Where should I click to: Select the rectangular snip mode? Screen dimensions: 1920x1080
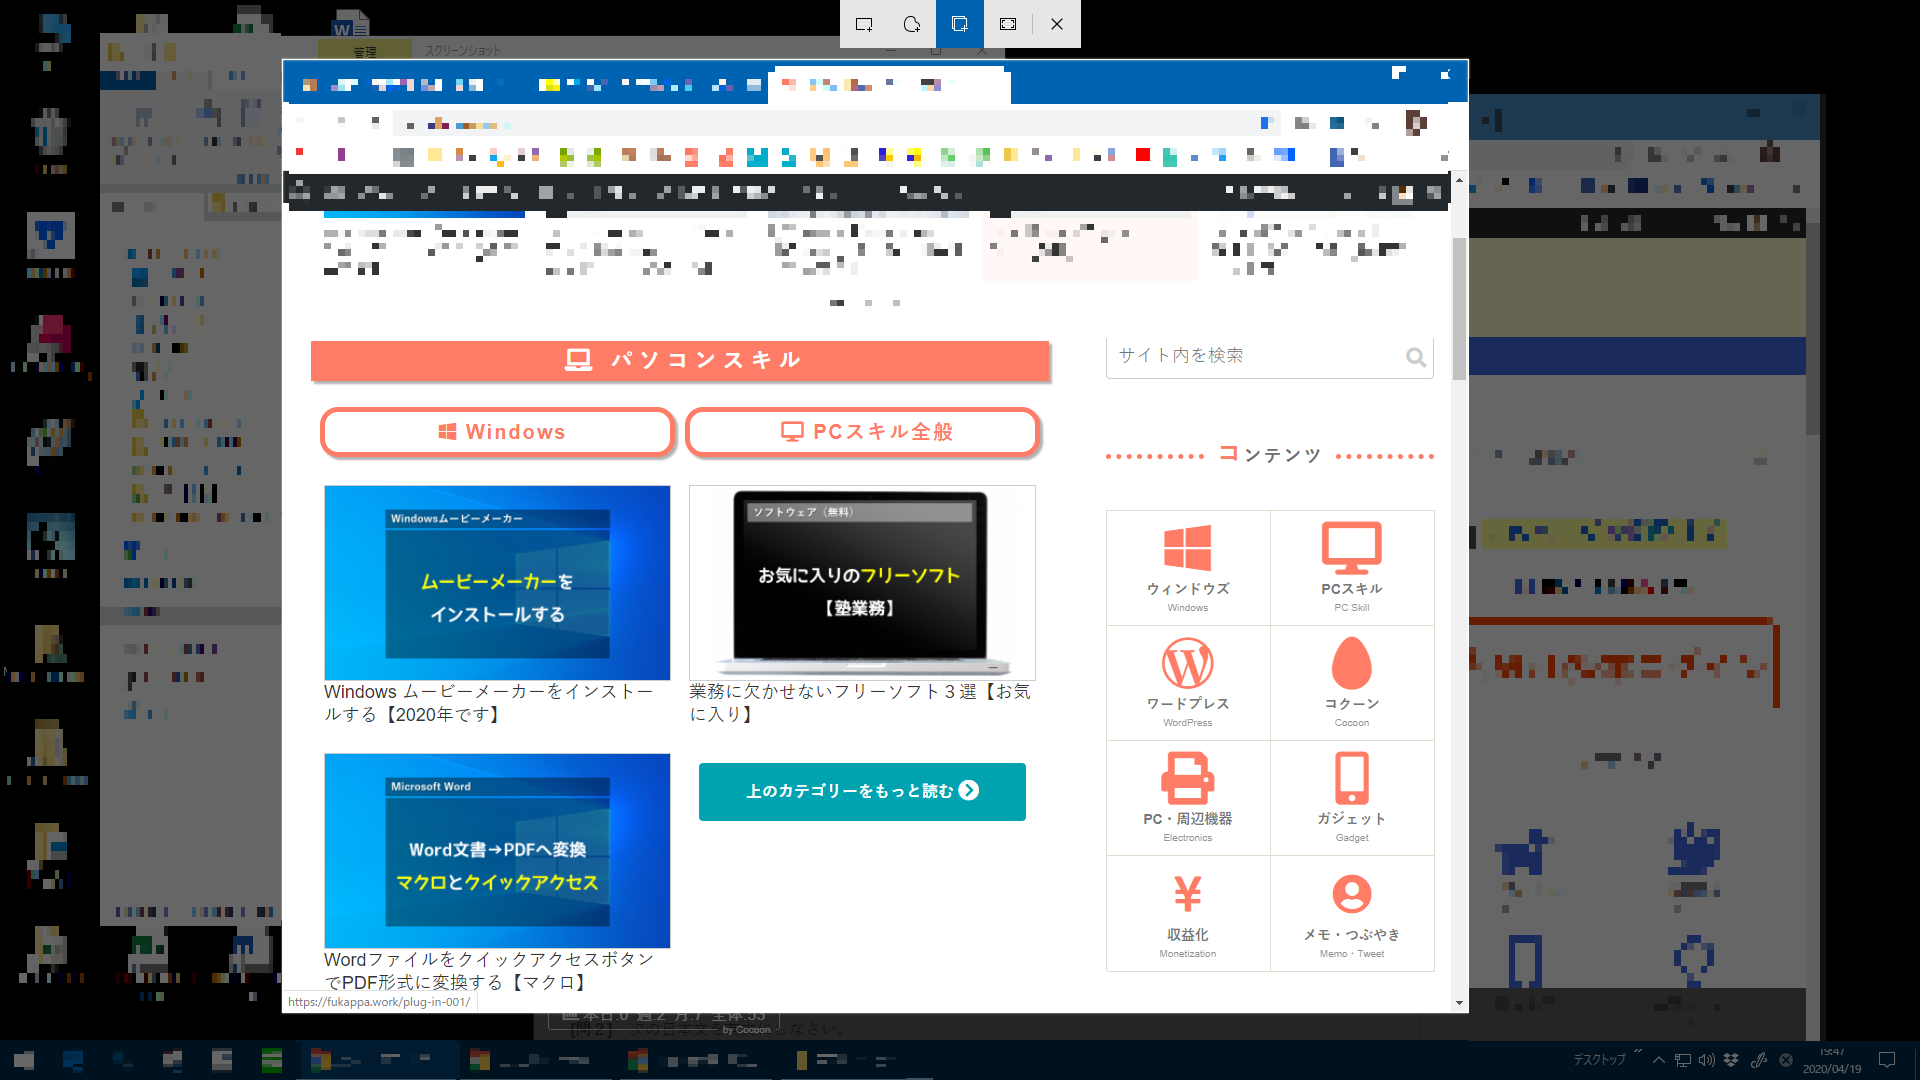[x=864, y=24]
